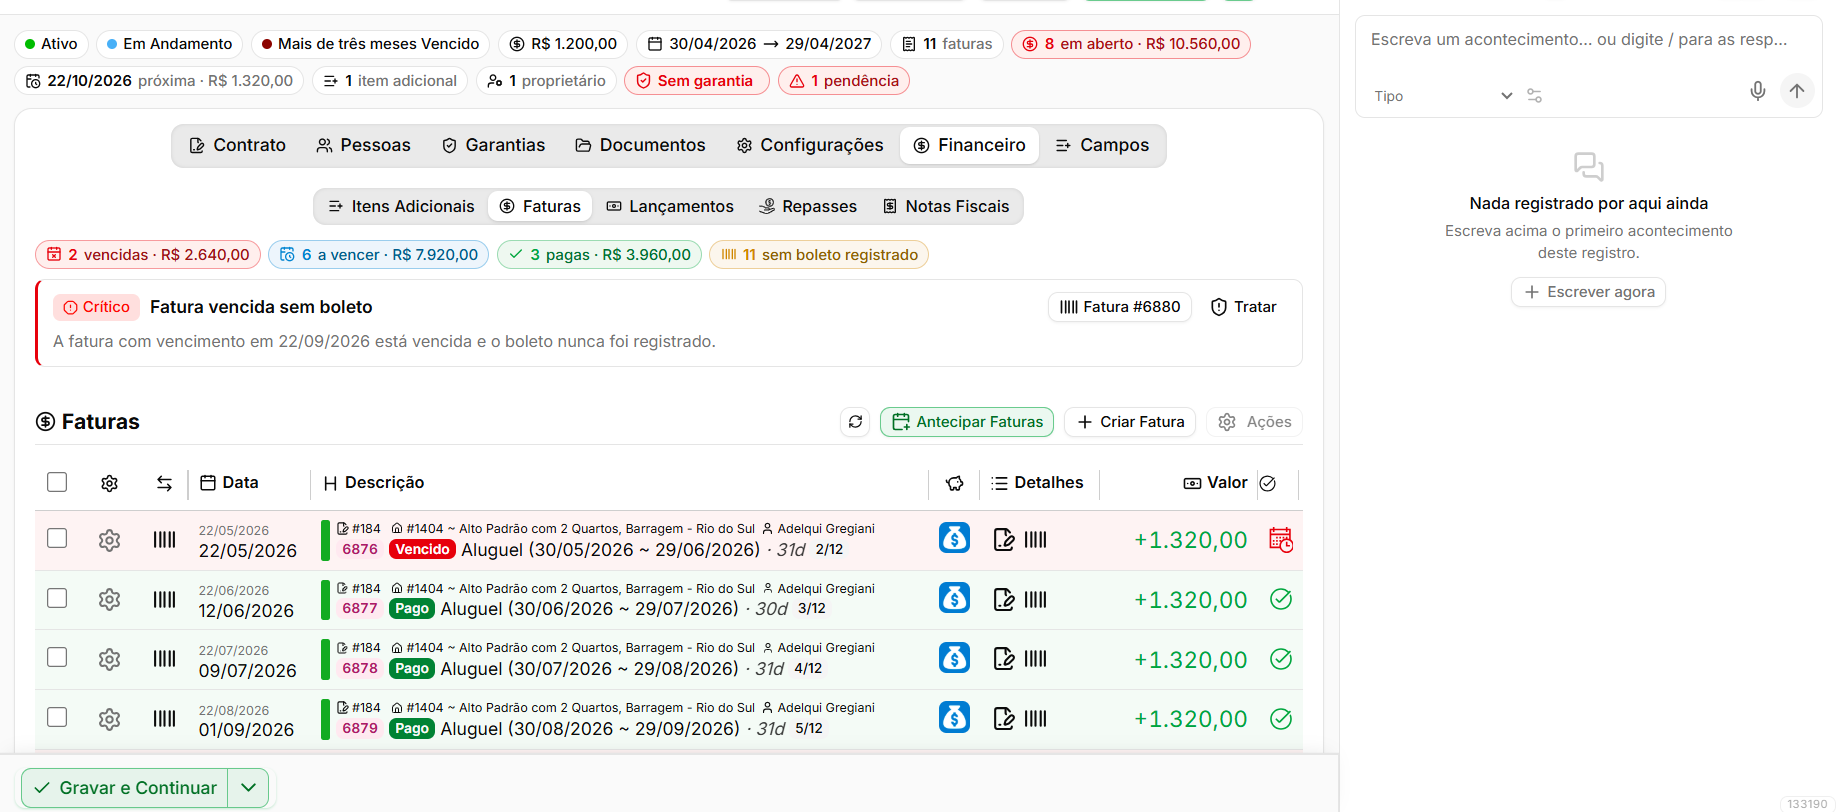The height and width of the screenshot is (812, 1839).
Task: Click the money bag icon for invoice 6876
Action: pos(954,538)
